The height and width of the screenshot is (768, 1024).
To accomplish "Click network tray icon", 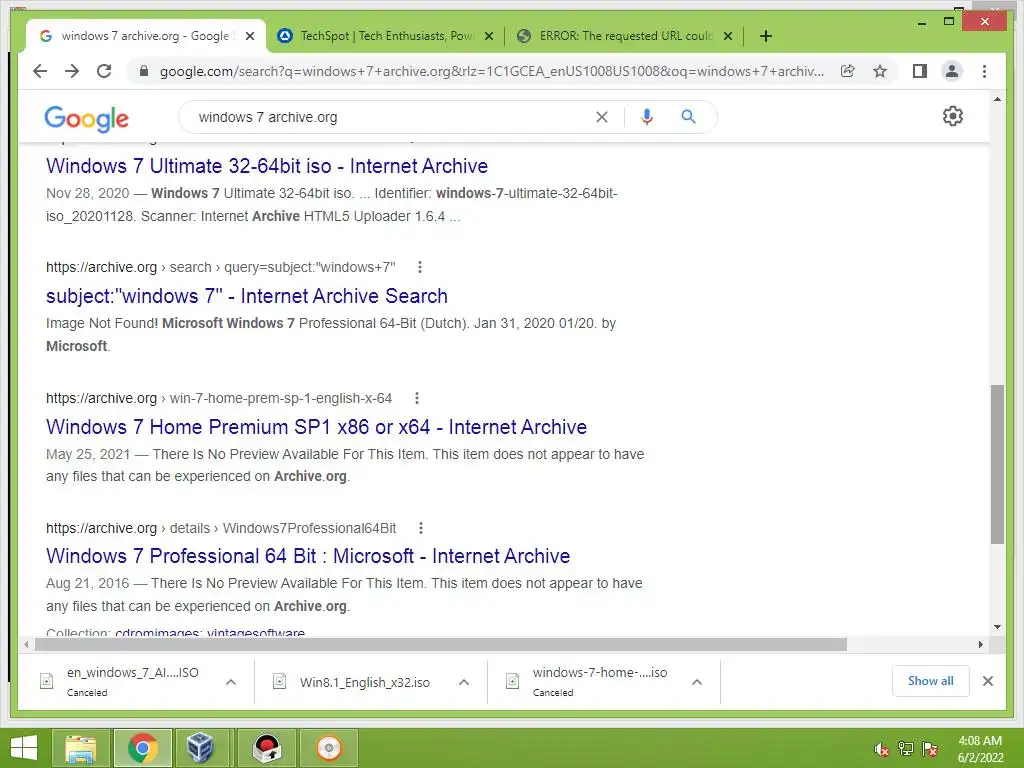I will tap(906, 749).
